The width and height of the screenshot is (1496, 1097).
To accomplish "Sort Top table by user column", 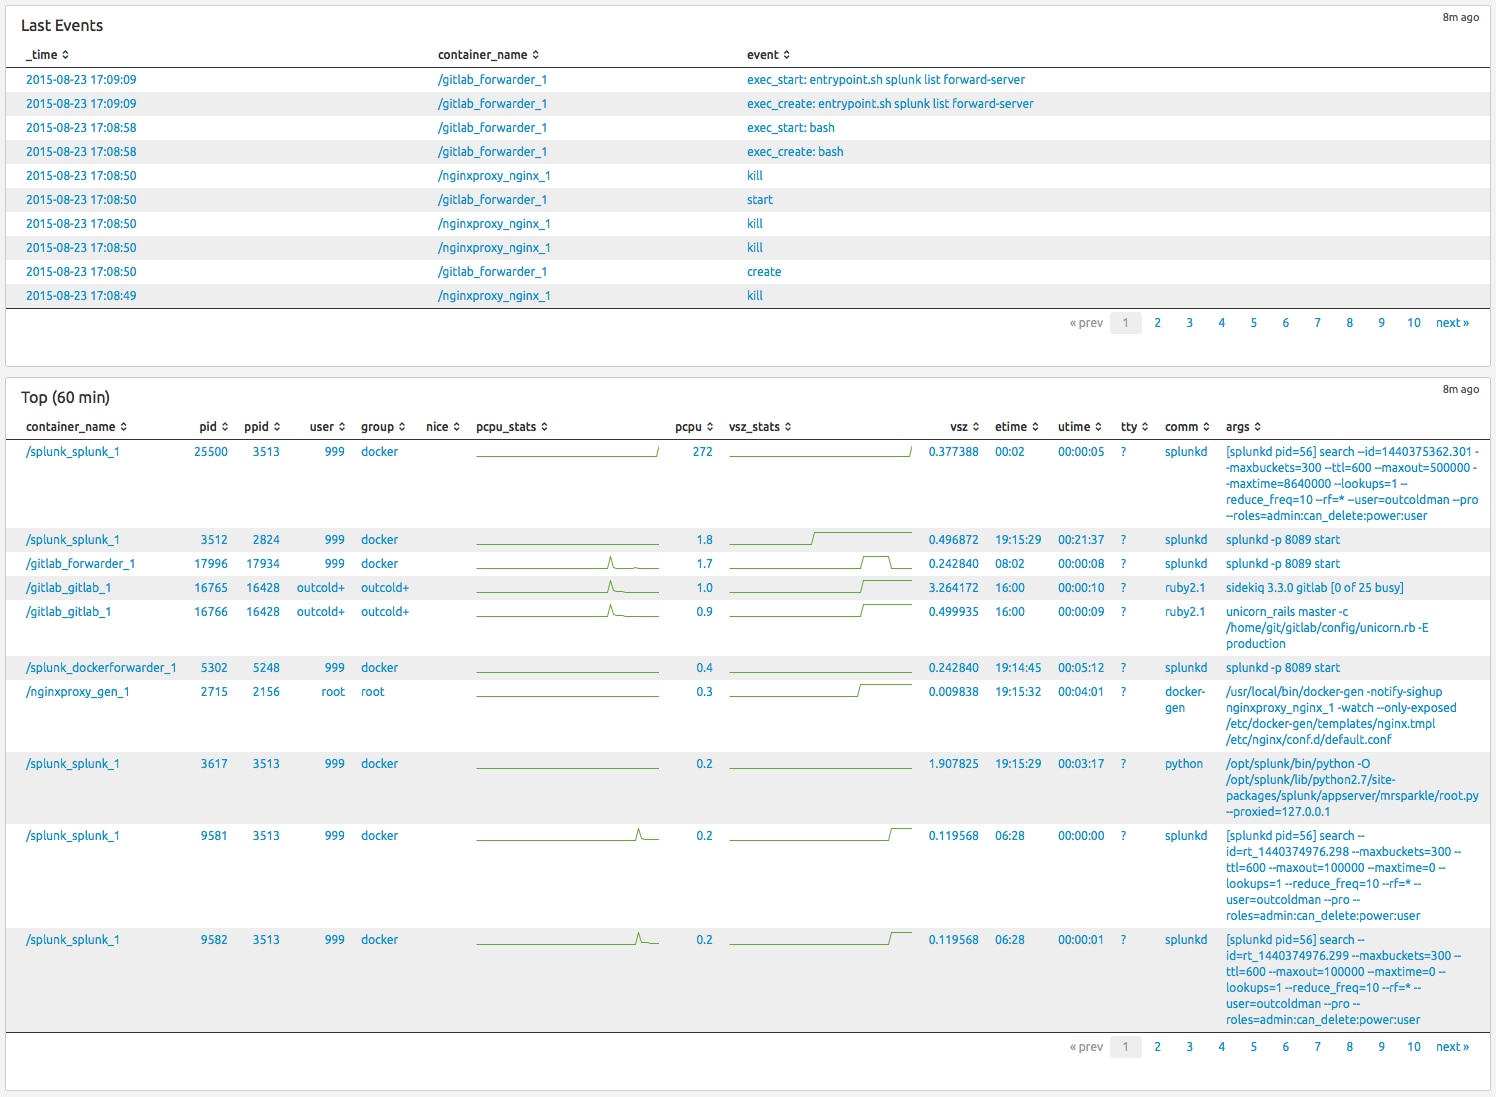I will tap(327, 427).
